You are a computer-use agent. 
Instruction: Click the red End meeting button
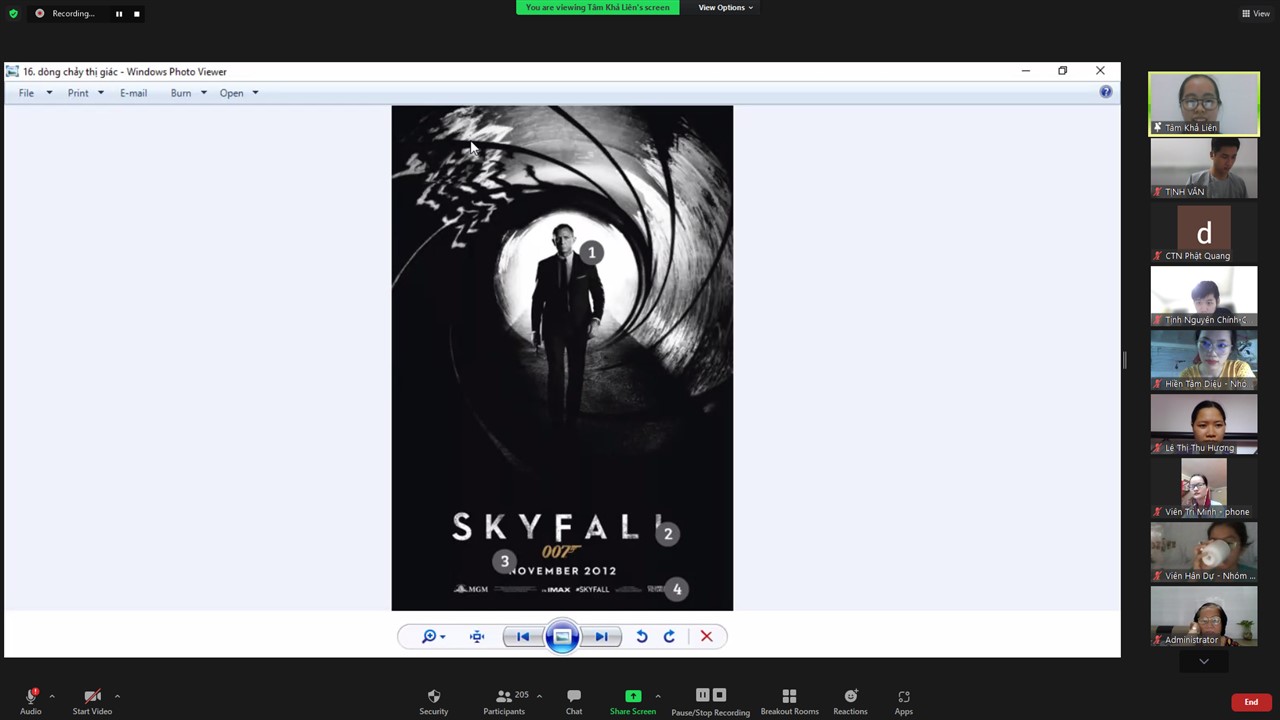coord(1251,702)
